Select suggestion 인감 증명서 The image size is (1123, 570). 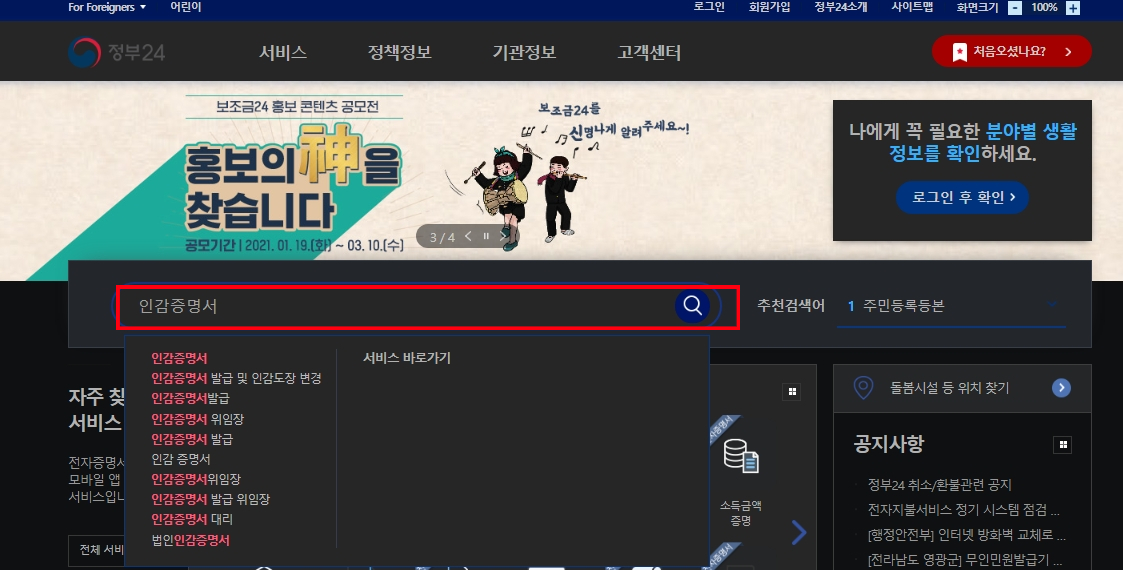tap(181, 459)
